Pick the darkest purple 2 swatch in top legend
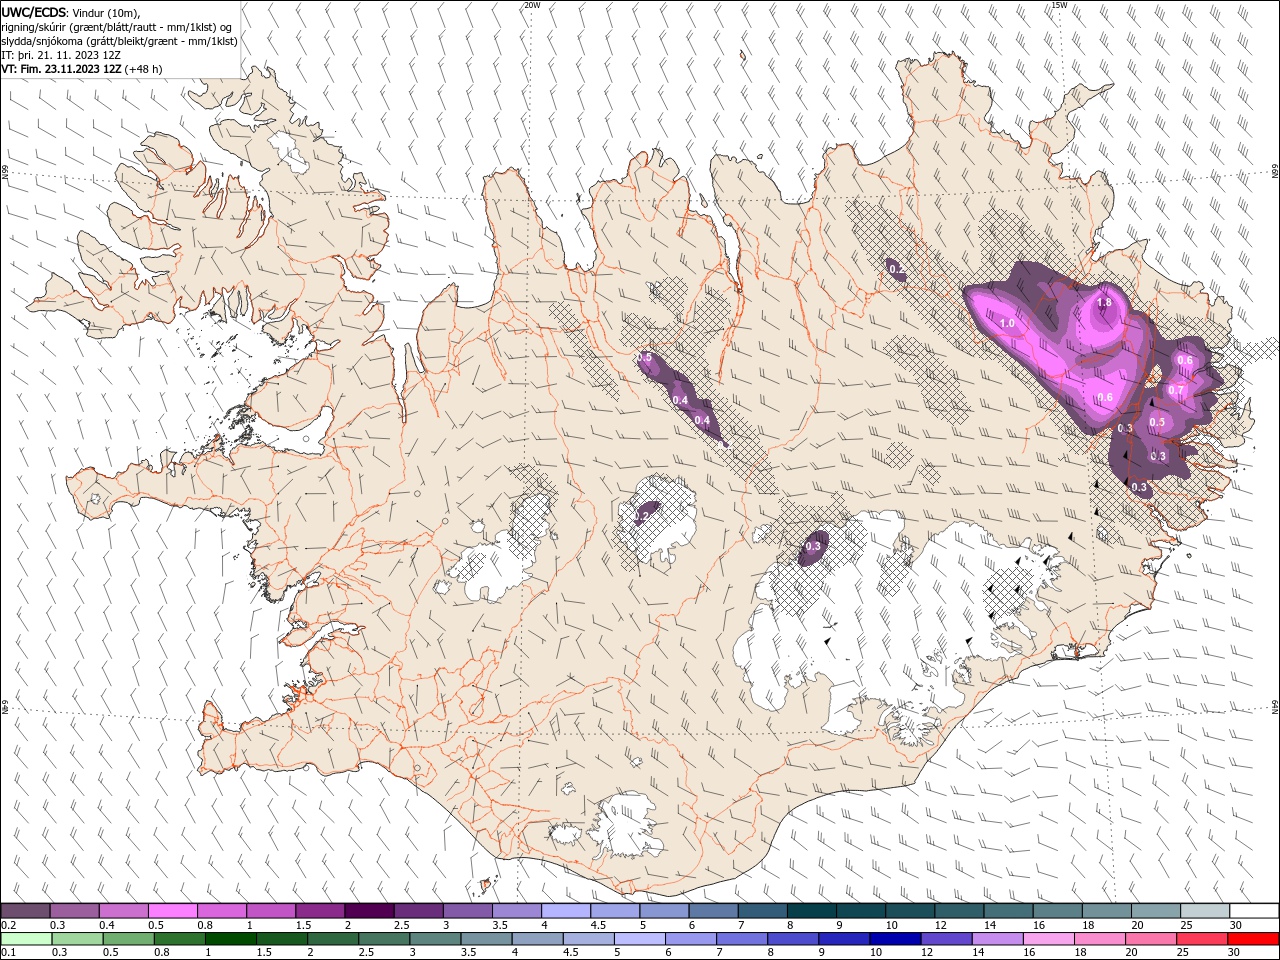 368,910
